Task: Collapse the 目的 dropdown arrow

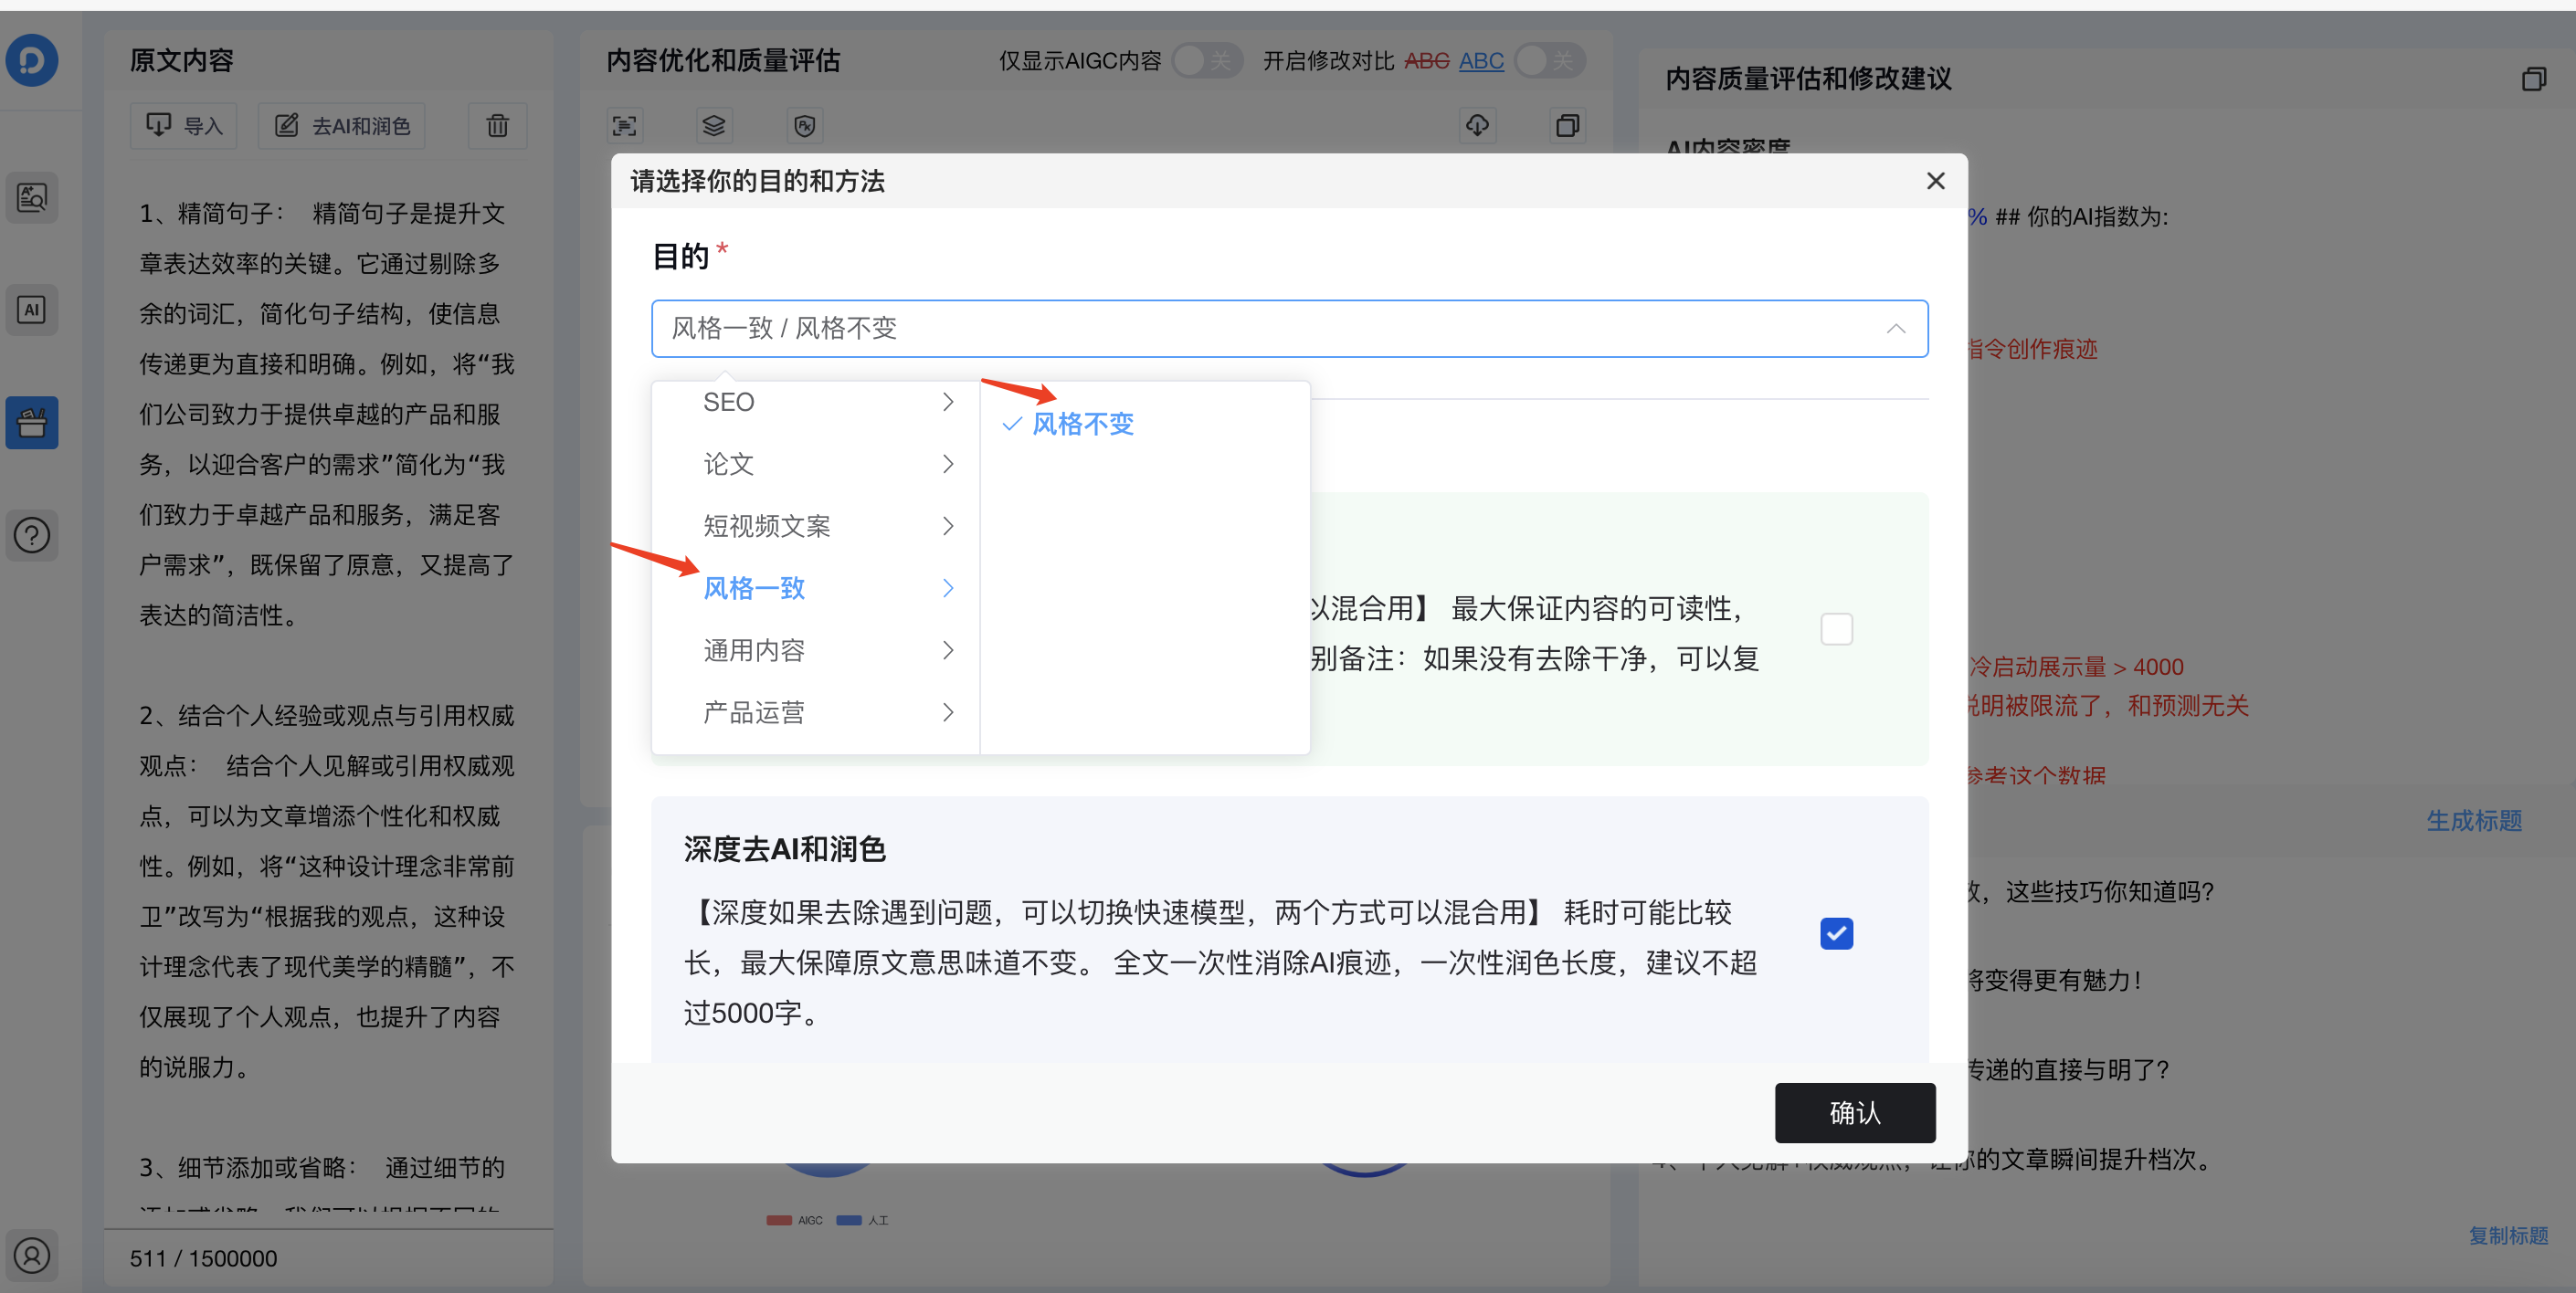Action: coord(1895,328)
